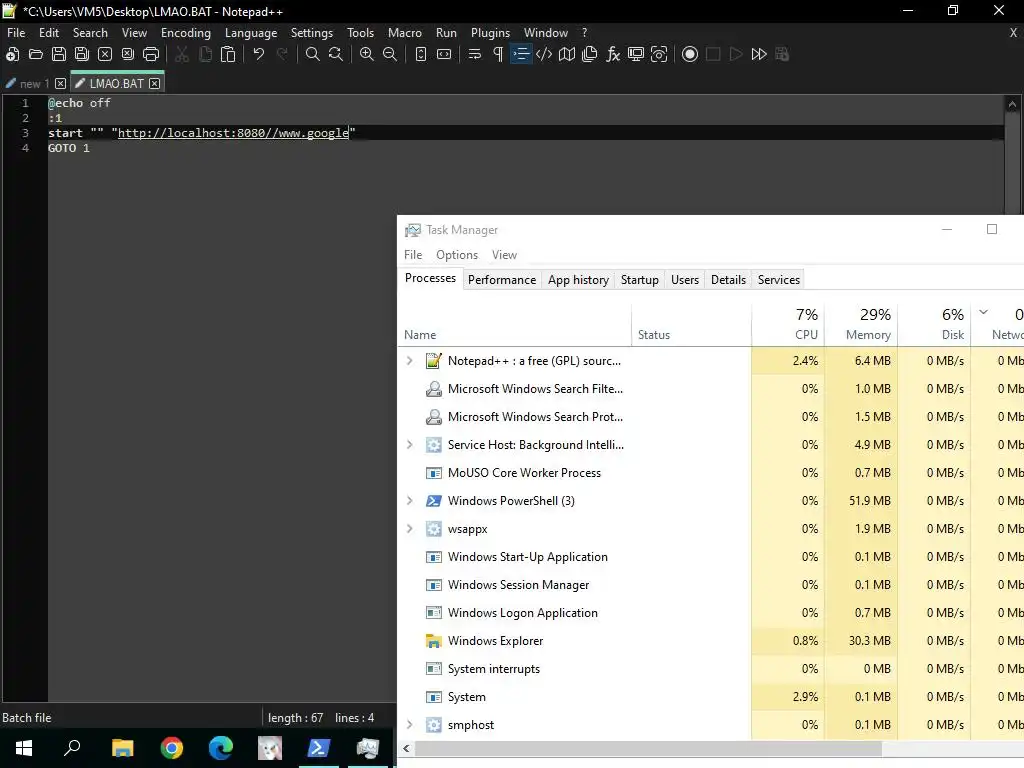Click the Zoom Out toolbar icon

[390, 54]
